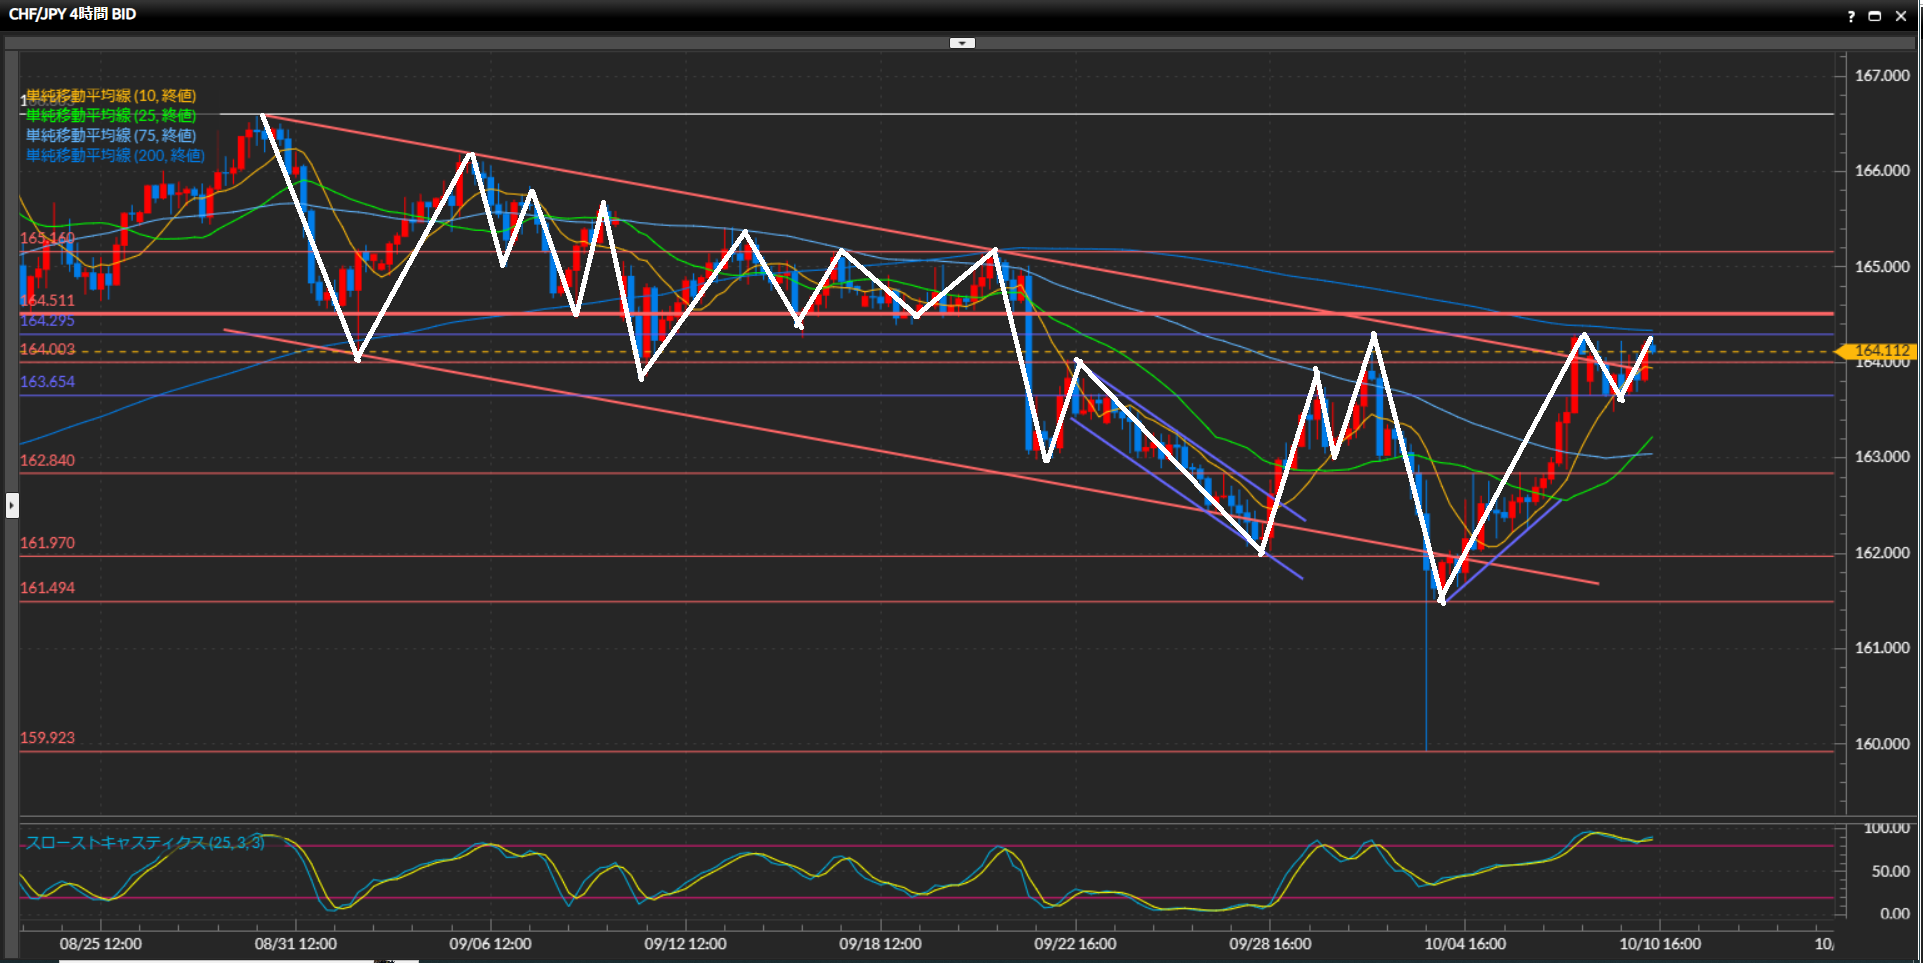Click the 単純移動平均線 (200, 終値) indicator label
The width and height of the screenshot is (1923, 963).
115,156
